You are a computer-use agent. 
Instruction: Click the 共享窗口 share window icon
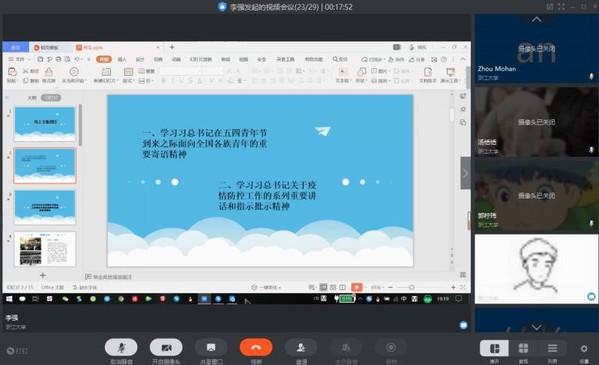pos(211,347)
